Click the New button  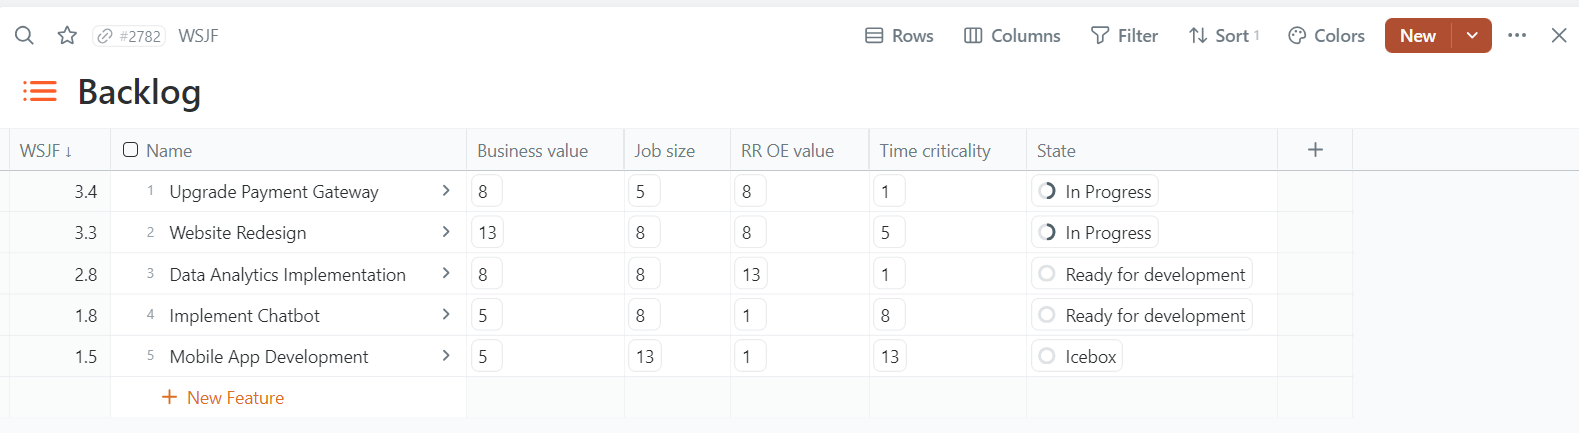pos(1417,36)
